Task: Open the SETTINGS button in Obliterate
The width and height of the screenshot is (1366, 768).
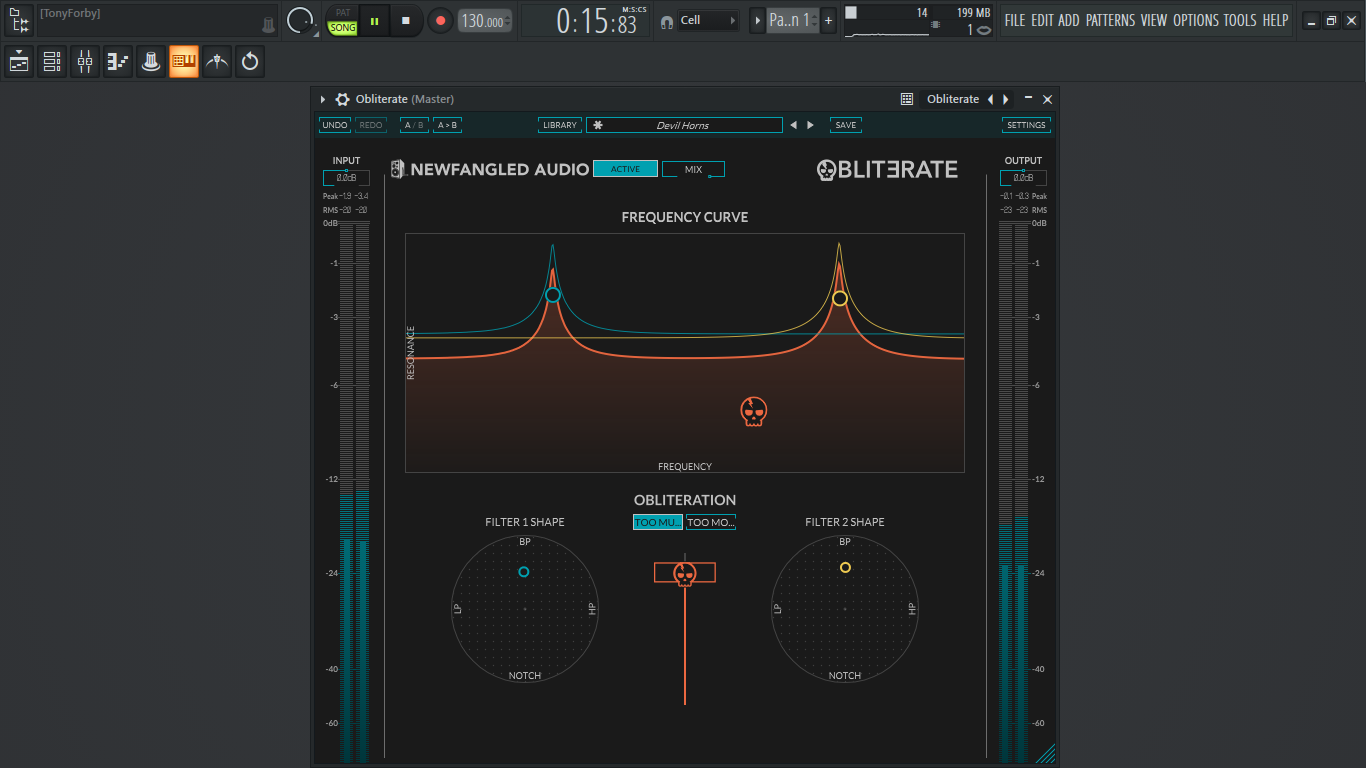Action: [1026, 125]
